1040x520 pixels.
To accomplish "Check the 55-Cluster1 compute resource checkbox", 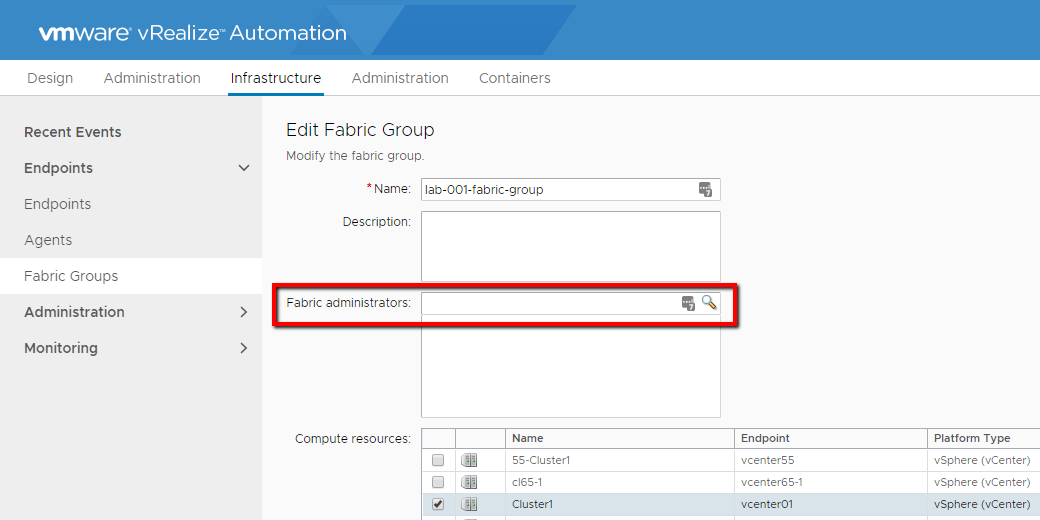I will click(x=438, y=460).
